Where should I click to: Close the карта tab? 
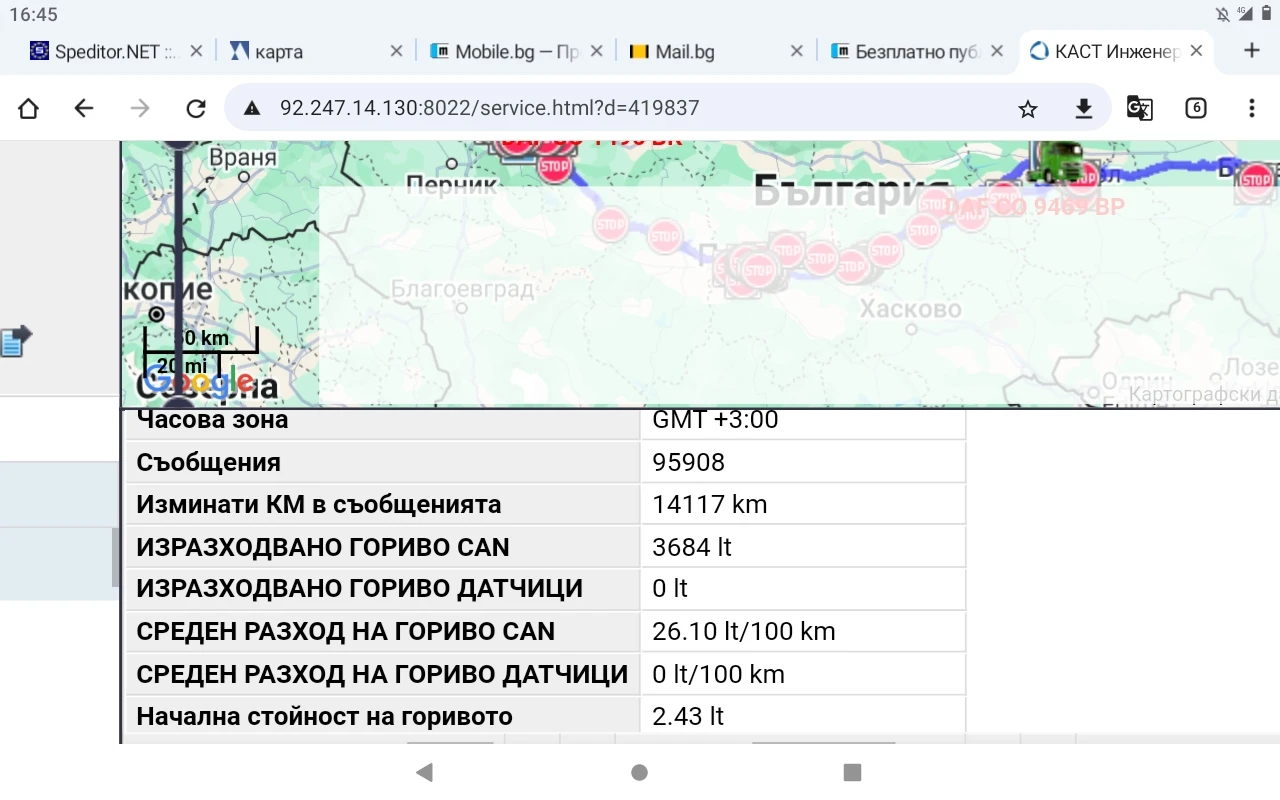pyautogui.click(x=396, y=51)
